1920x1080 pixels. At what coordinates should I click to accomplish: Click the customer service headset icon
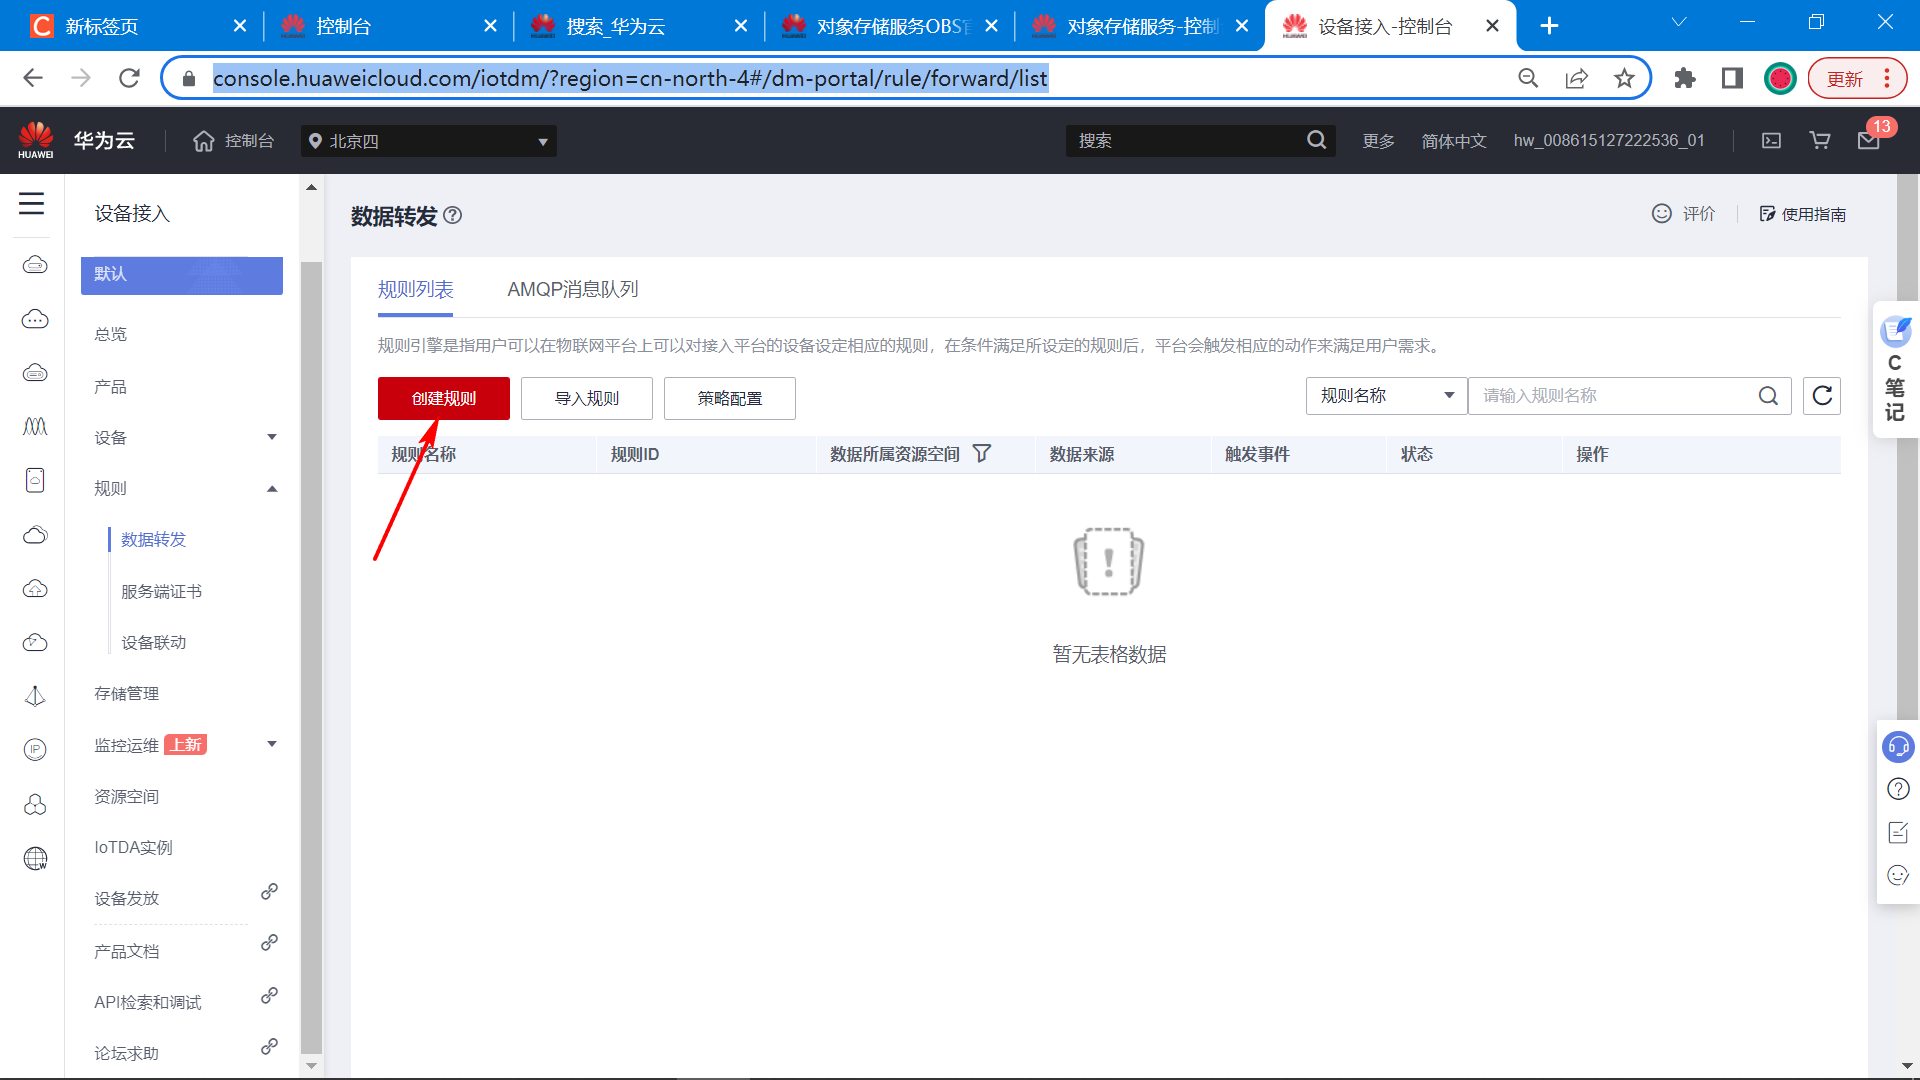click(1898, 747)
